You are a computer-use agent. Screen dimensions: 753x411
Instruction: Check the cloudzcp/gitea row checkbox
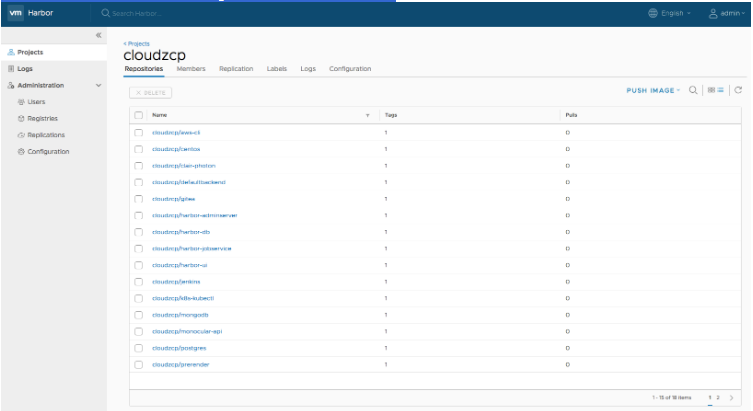click(139, 199)
